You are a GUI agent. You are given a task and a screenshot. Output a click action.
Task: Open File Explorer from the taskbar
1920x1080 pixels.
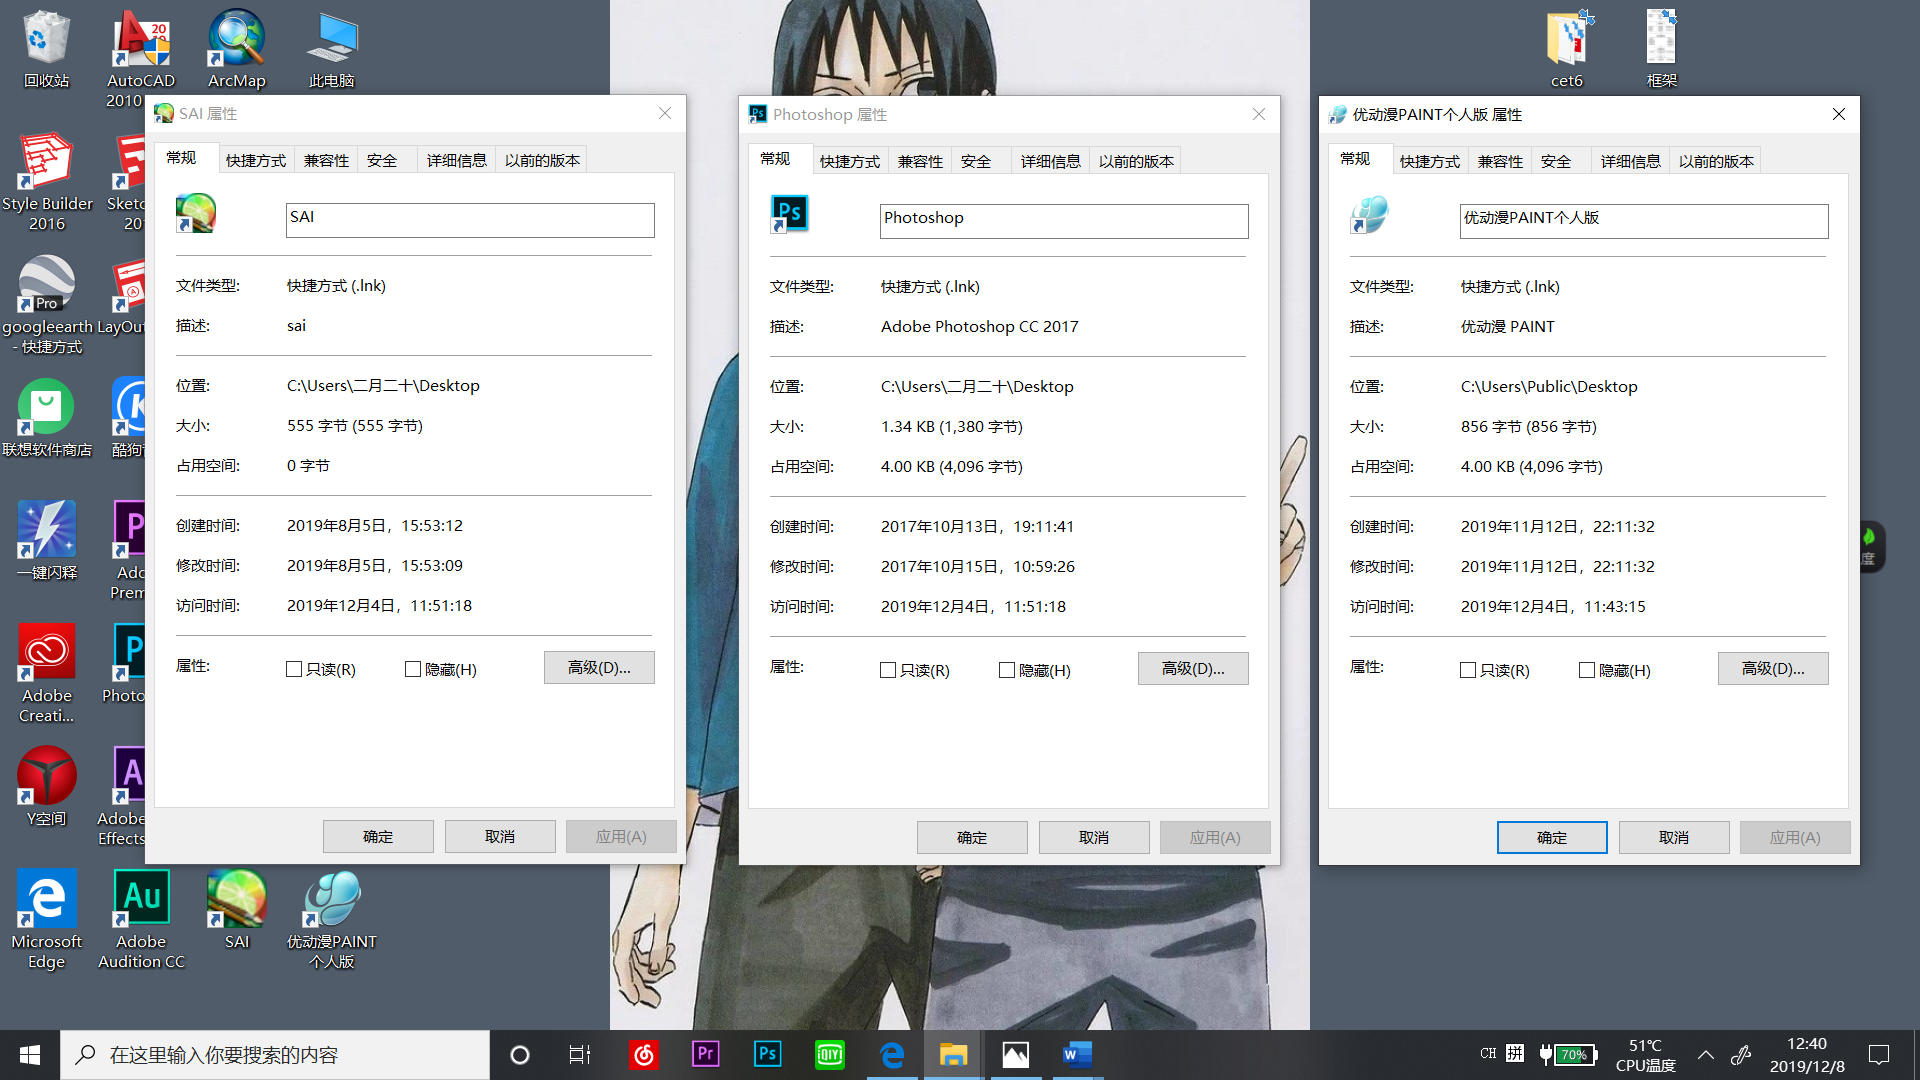[x=953, y=1055]
